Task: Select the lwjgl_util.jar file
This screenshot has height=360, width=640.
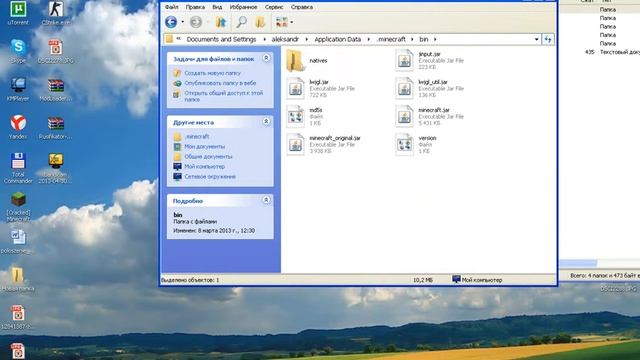Action: click(x=429, y=88)
